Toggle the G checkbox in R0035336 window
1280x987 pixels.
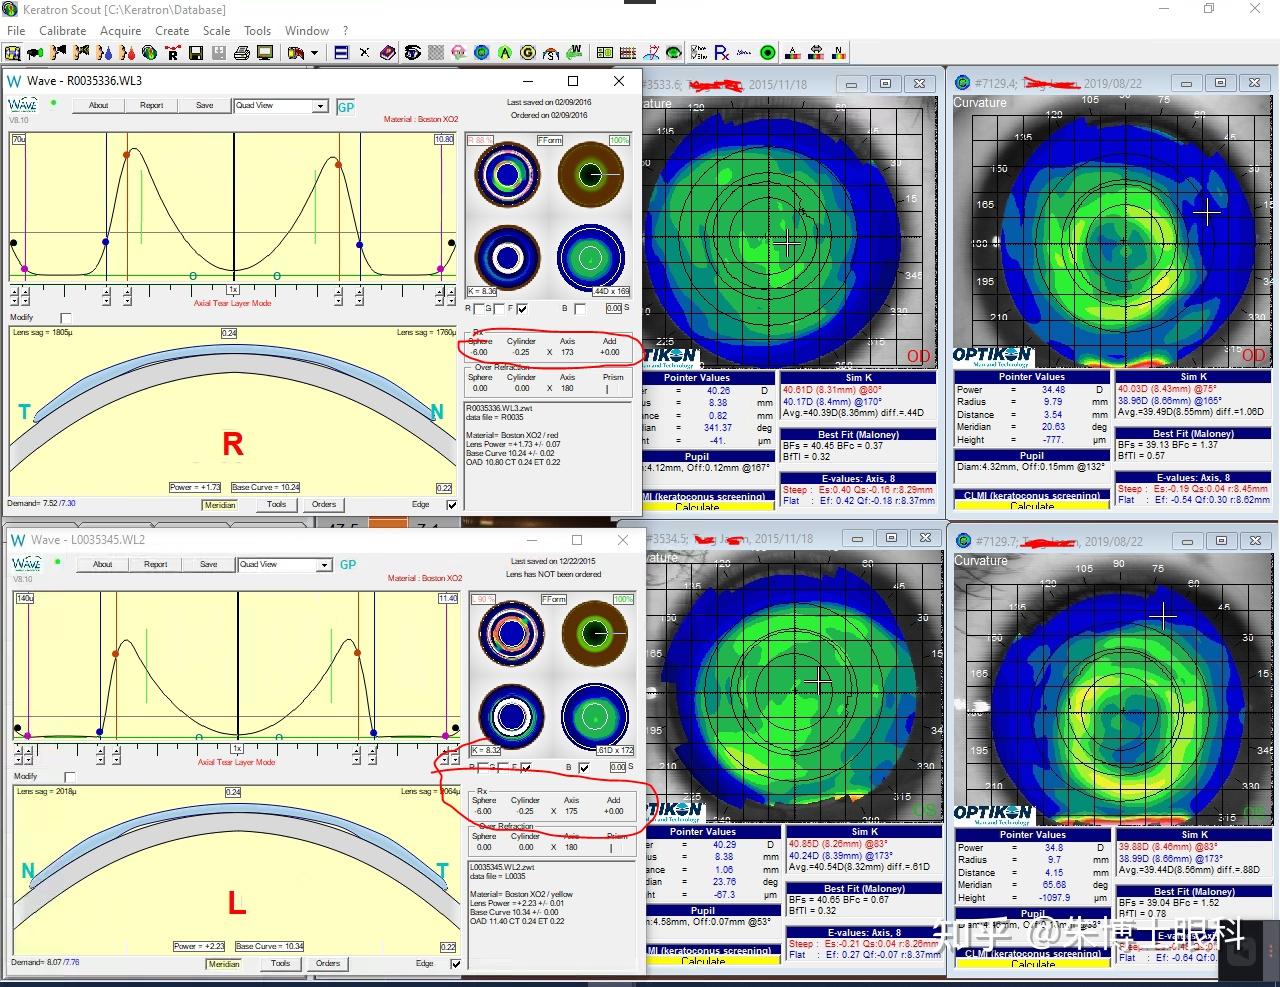pos(500,309)
